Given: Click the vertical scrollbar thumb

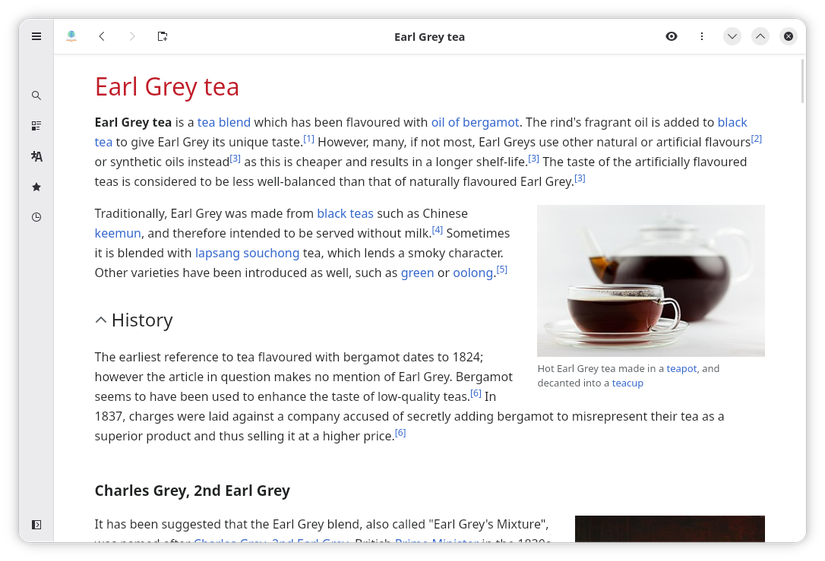Looking at the screenshot, I should [802, 82].
